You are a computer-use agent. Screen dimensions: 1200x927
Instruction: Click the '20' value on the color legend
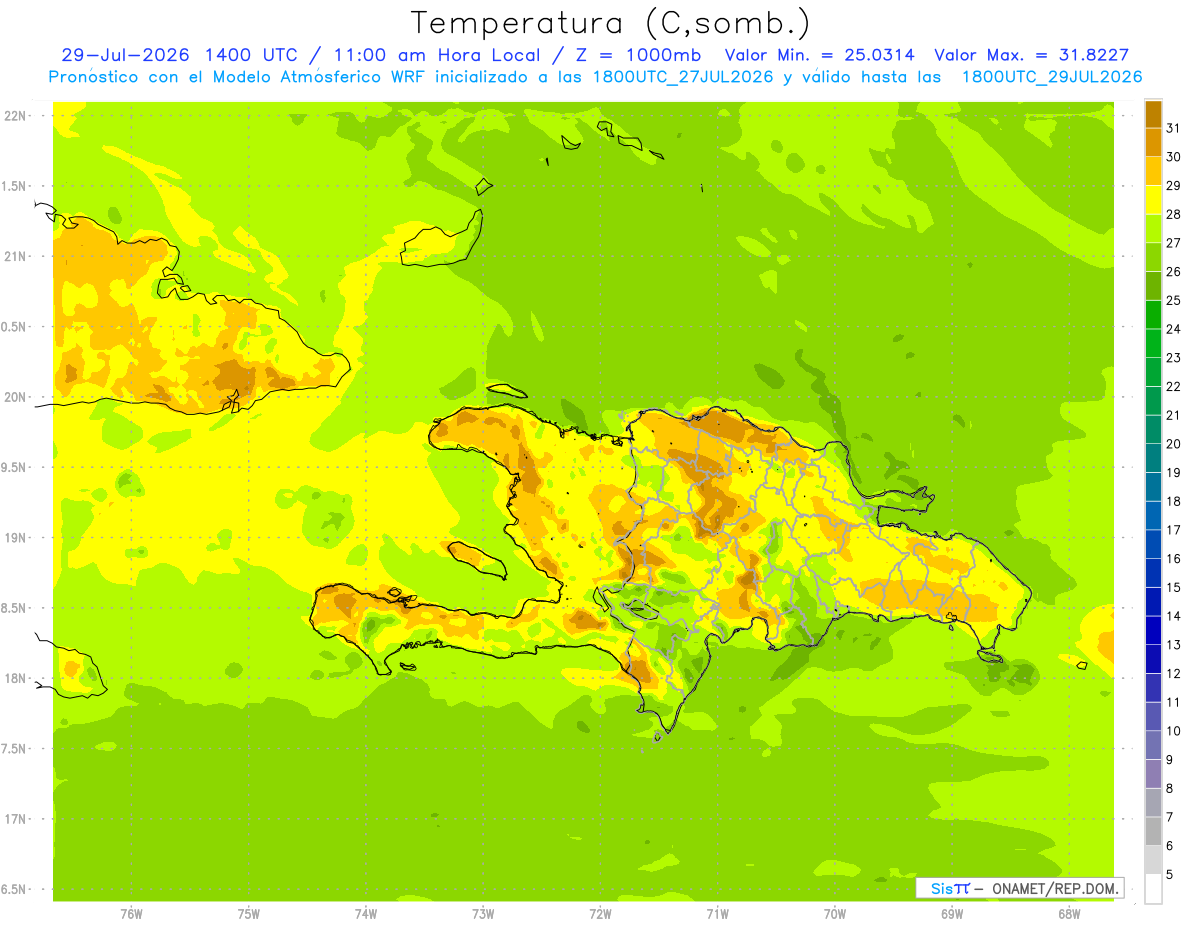[1173, 443]
